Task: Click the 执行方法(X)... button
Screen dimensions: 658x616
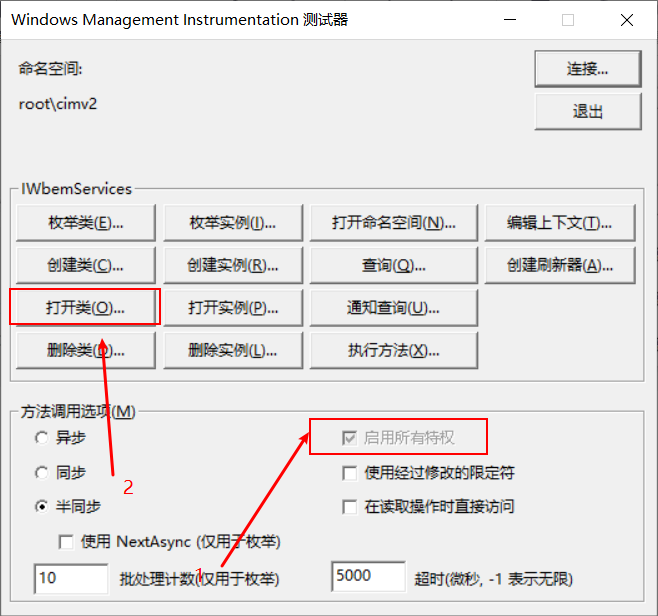Action: 394,350
